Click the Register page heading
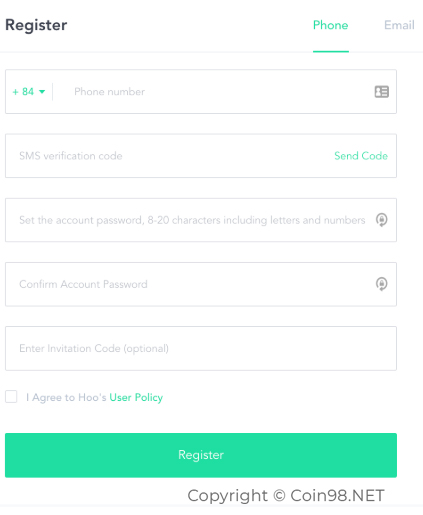Viewport: 423px width, 515px height. pyautogui.click(x=36, y=26)
